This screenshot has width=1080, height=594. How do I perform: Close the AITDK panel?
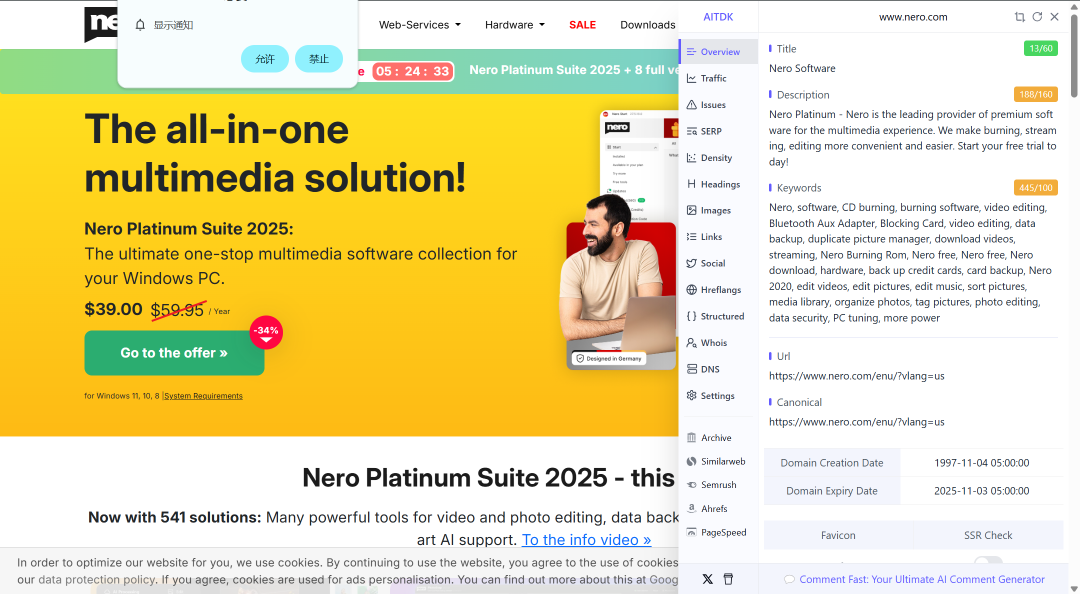point(1055,17)
